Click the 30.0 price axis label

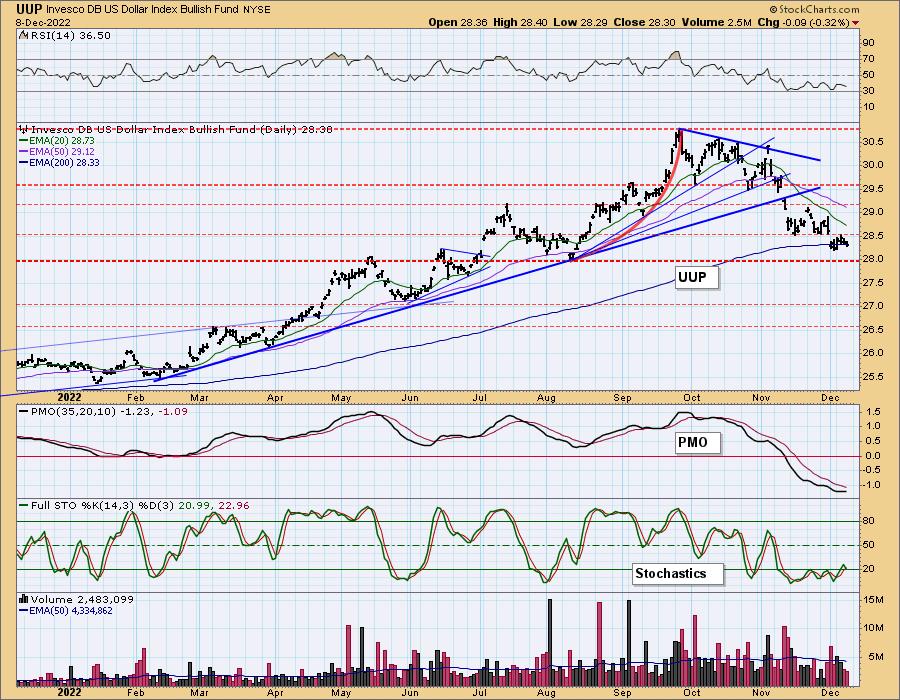871,165
